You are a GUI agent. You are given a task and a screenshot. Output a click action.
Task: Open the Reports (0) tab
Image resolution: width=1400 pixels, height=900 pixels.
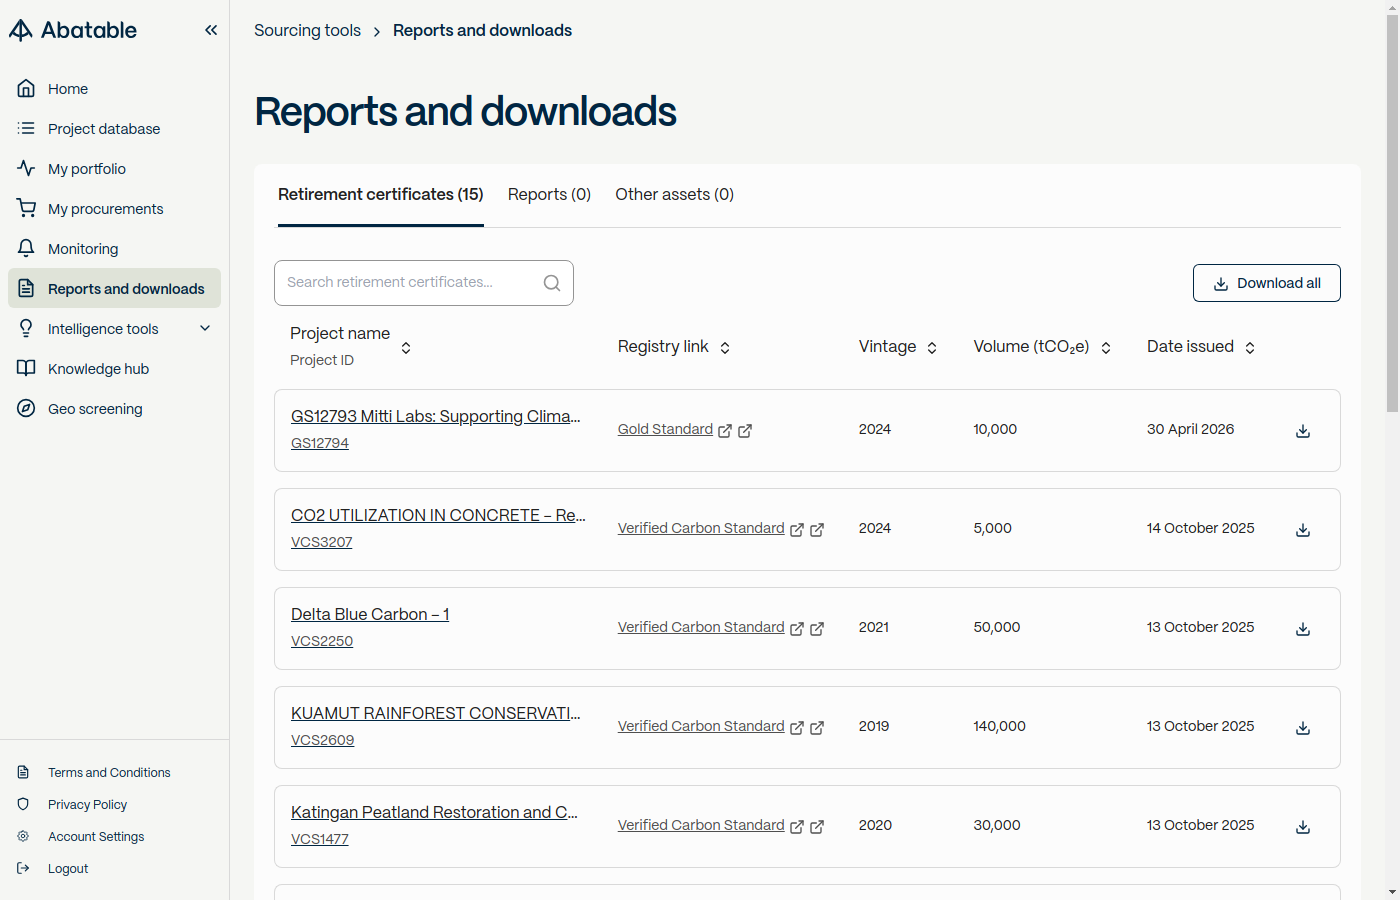coord(549,194)
